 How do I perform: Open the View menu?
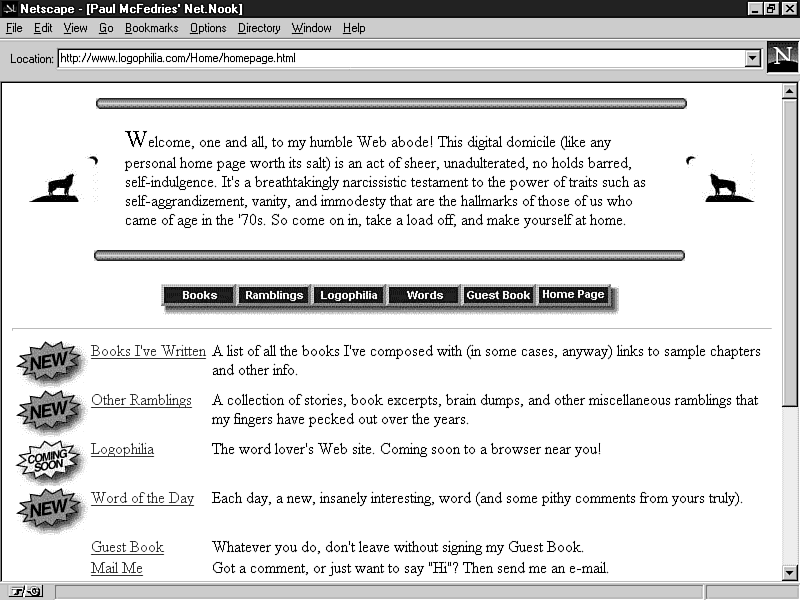pos(75,28)
